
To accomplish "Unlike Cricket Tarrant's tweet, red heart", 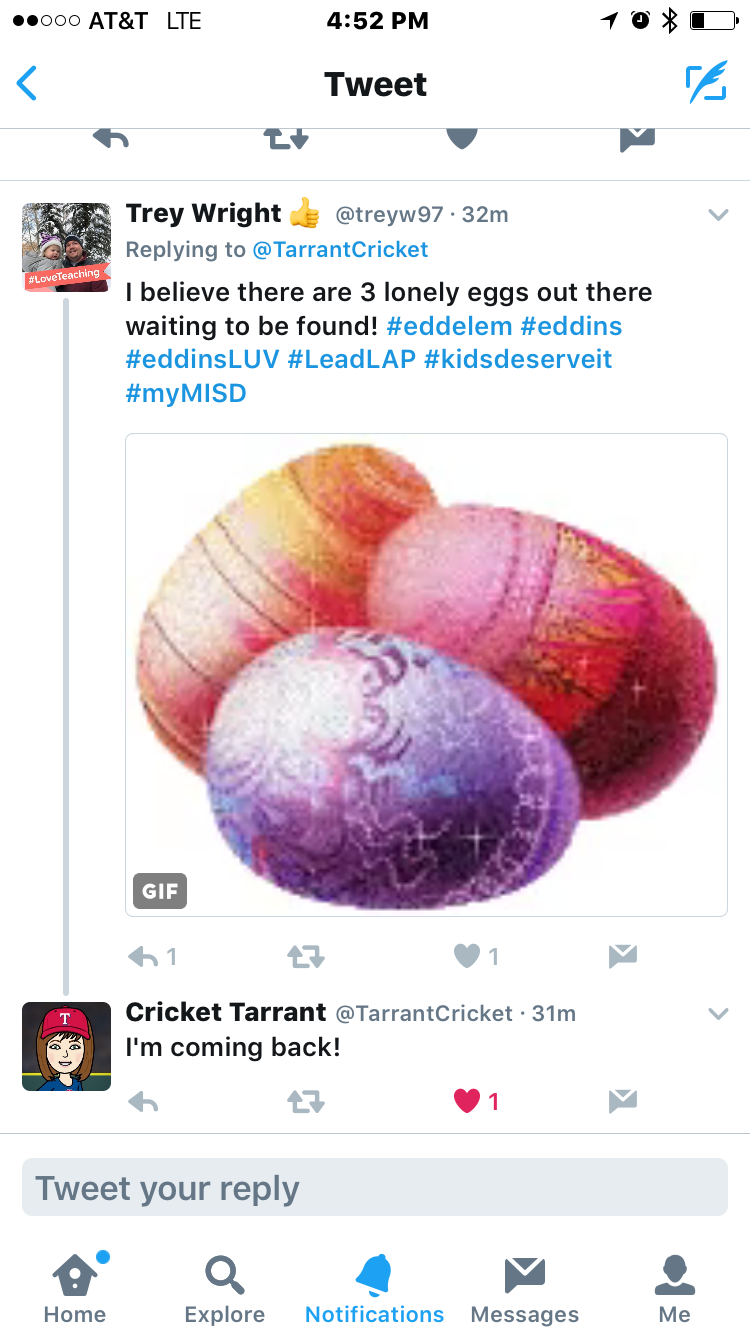I will point(467,1101).
